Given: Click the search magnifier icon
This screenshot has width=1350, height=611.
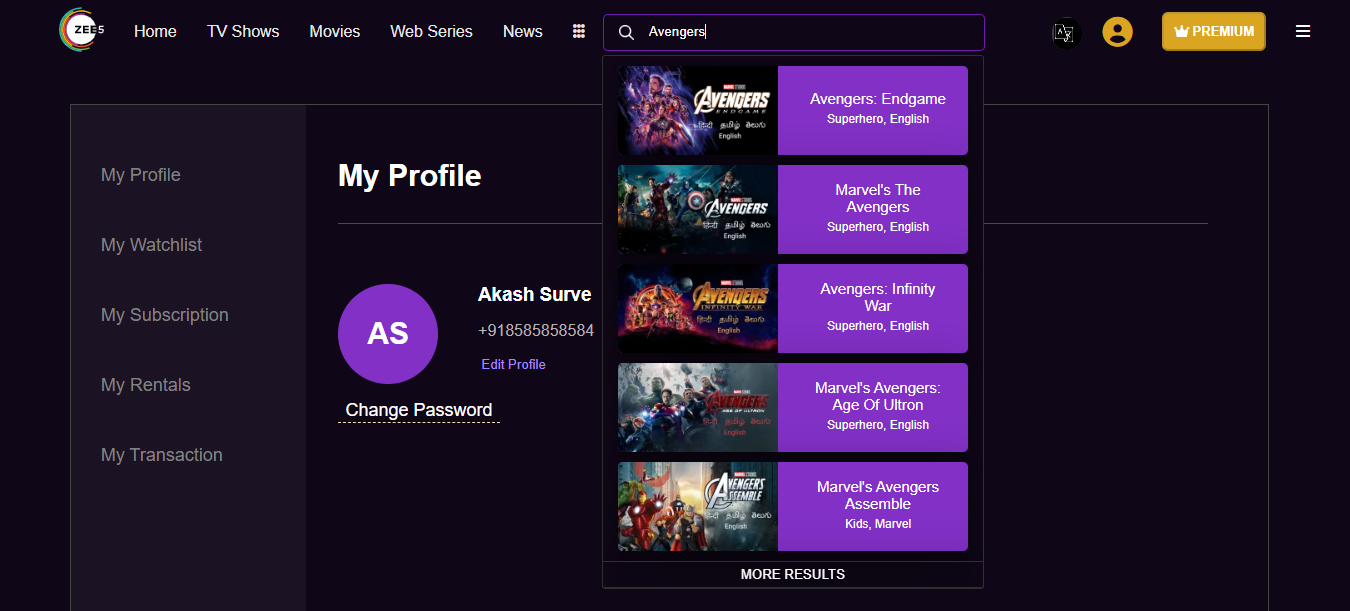Looking at the screenshot, I should click(x=626, y=32).
